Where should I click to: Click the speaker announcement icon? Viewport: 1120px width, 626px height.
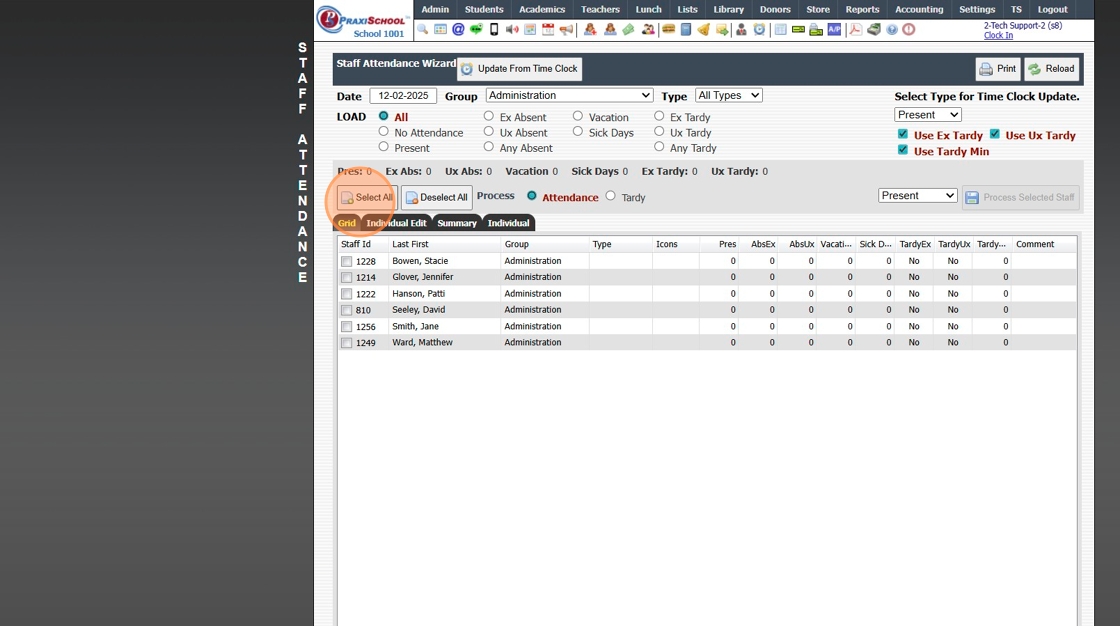[512, 29]
